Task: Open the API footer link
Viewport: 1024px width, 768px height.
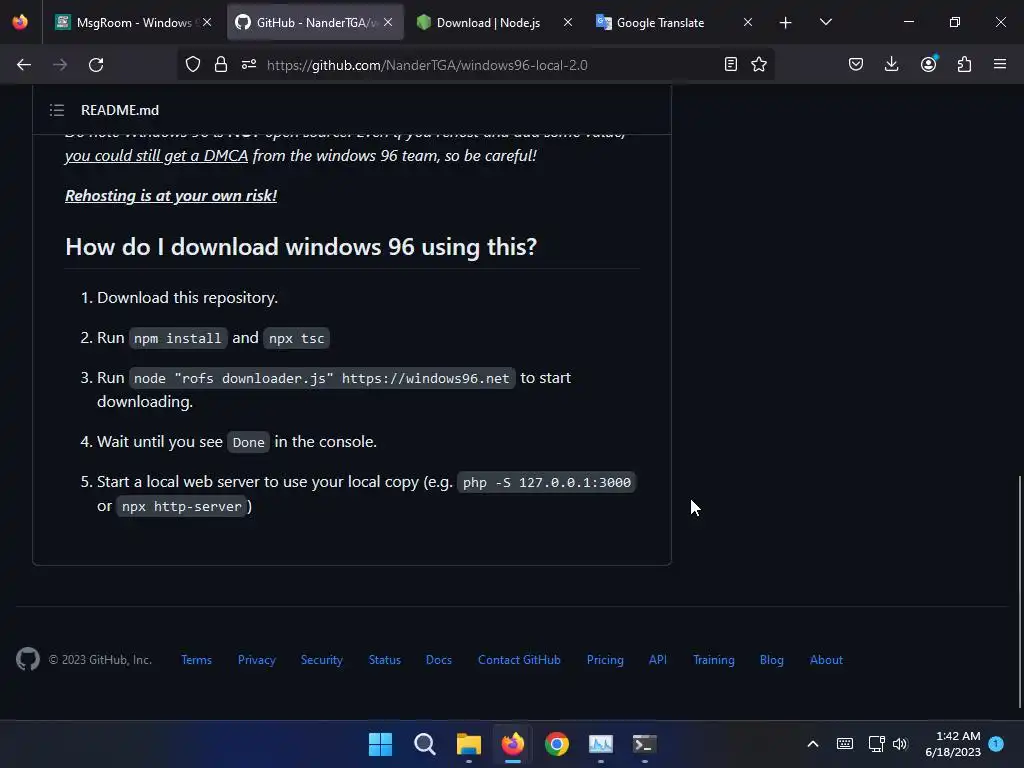Action: click(658, 660)
